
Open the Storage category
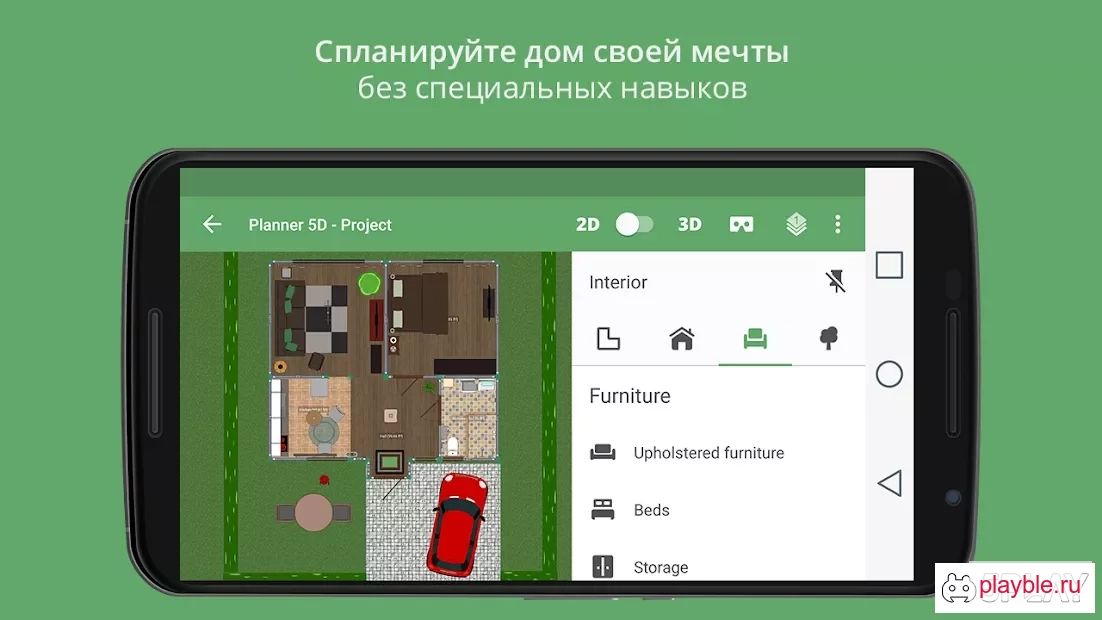[718, 567]
